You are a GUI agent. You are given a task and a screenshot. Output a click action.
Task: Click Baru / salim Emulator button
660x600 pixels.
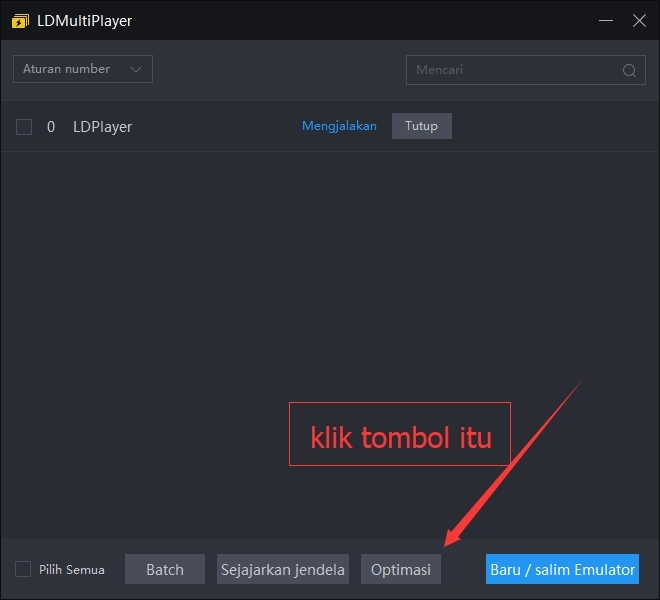click(562, 569)
